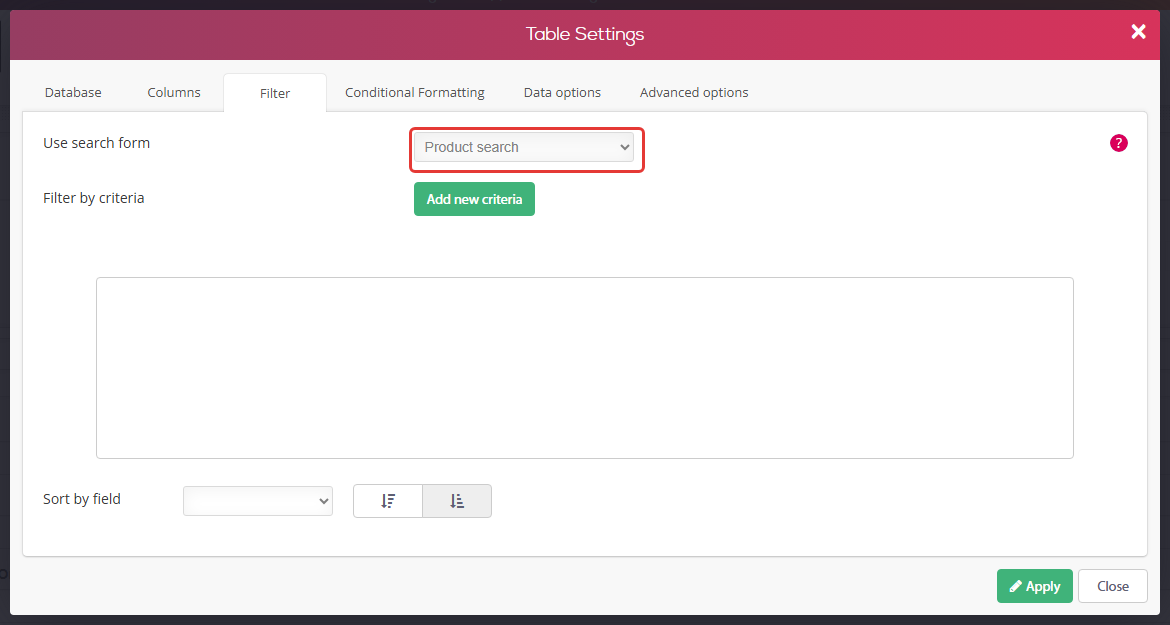The width and height of the screenshot is (1170, 625).
Task: Click the Sort by field label
Action: [81, 499]
